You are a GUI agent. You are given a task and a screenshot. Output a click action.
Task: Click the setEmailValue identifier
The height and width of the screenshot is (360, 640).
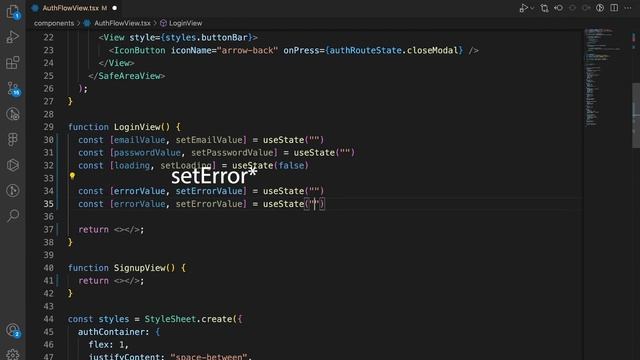(x=209, y=140)
